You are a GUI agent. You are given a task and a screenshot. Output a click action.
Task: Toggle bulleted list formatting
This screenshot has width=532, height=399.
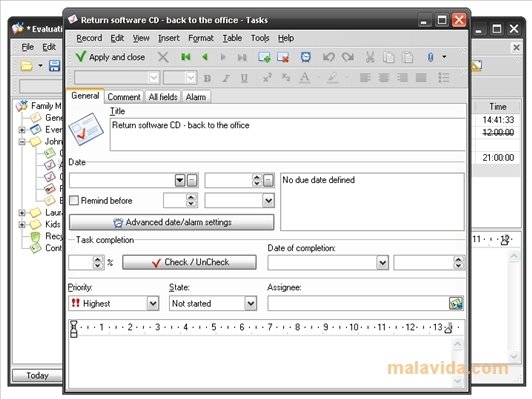pos(444,78)
